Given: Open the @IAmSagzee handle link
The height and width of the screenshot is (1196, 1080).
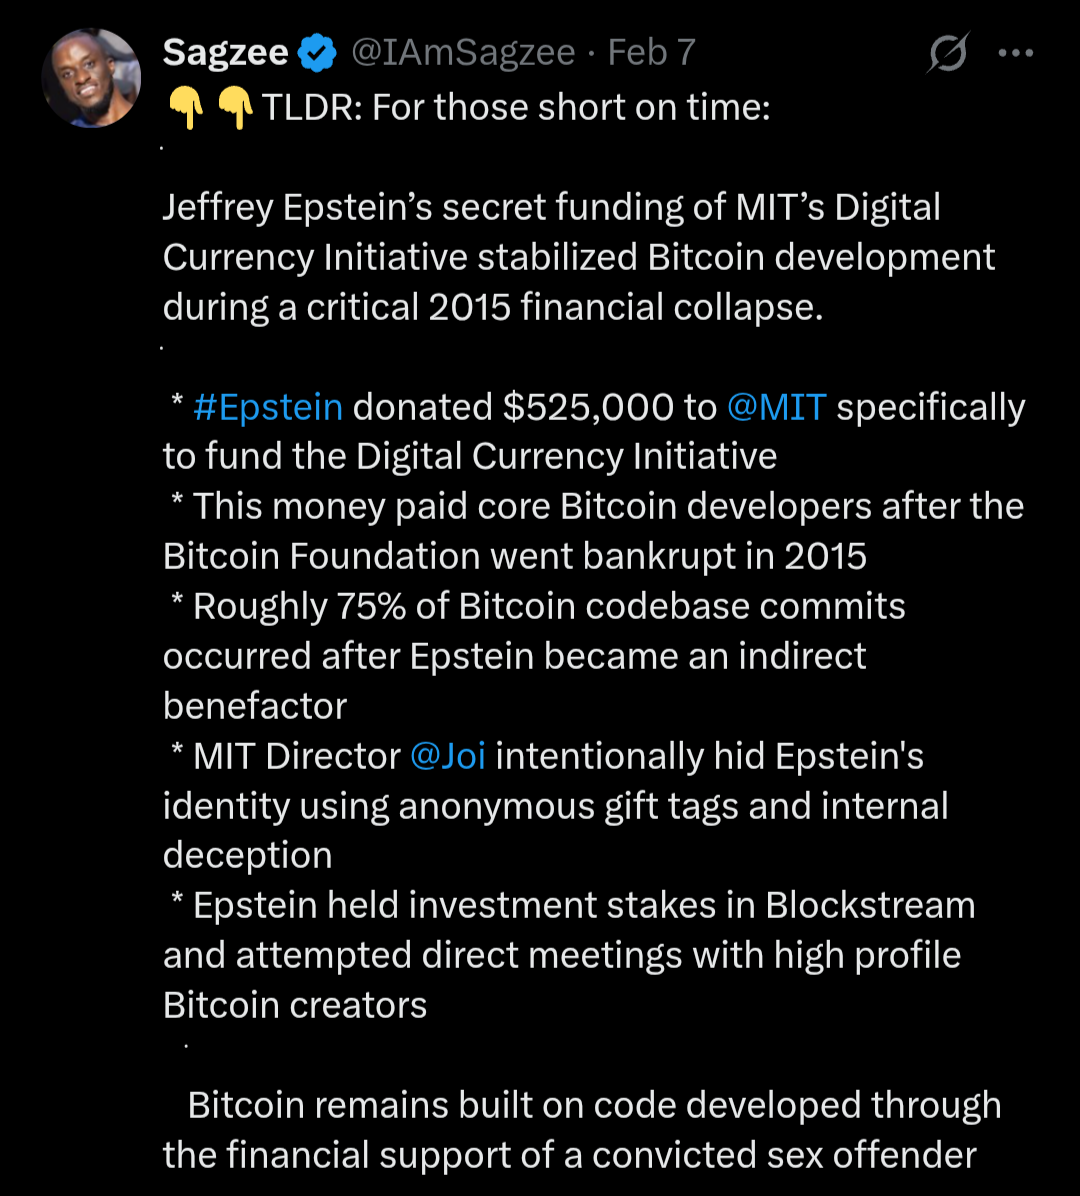Looking at the screenshot, I should [x=462, y=53].
